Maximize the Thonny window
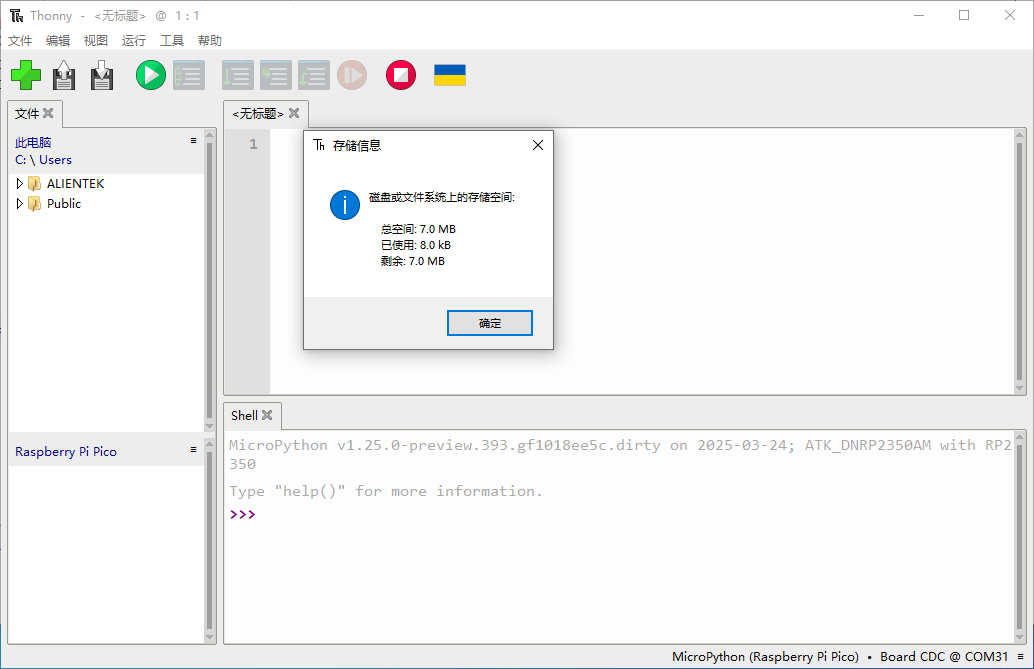Screen dimensions: 1034x669 pos(964,15)
